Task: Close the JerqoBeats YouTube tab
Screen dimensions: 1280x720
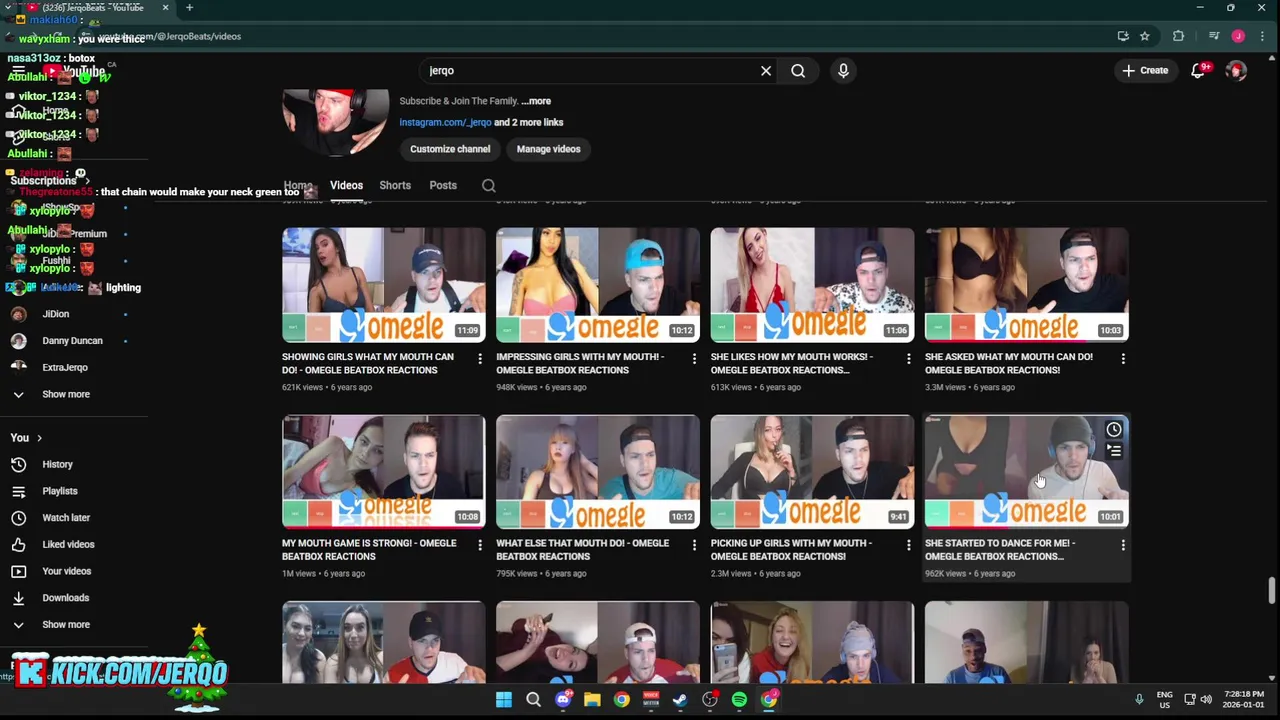Action: click(x=165, y=8)
